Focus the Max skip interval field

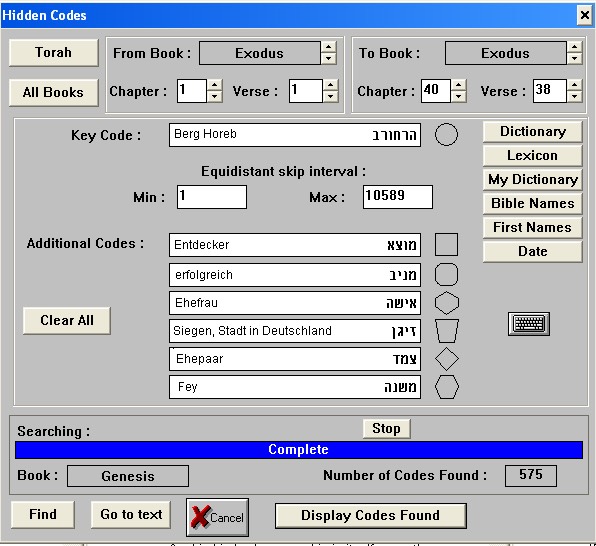pos(398,197)
